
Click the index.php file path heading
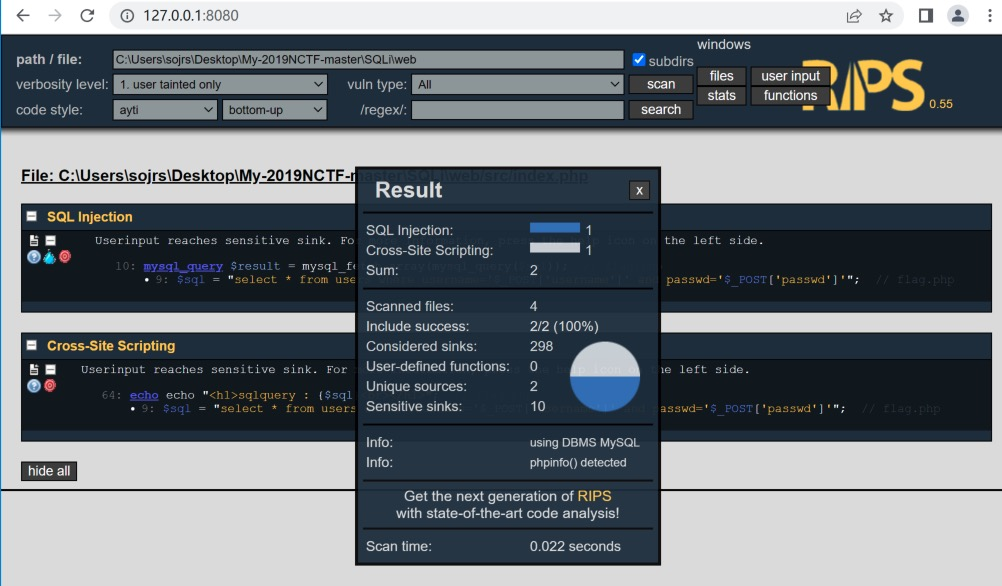point(304,176)
